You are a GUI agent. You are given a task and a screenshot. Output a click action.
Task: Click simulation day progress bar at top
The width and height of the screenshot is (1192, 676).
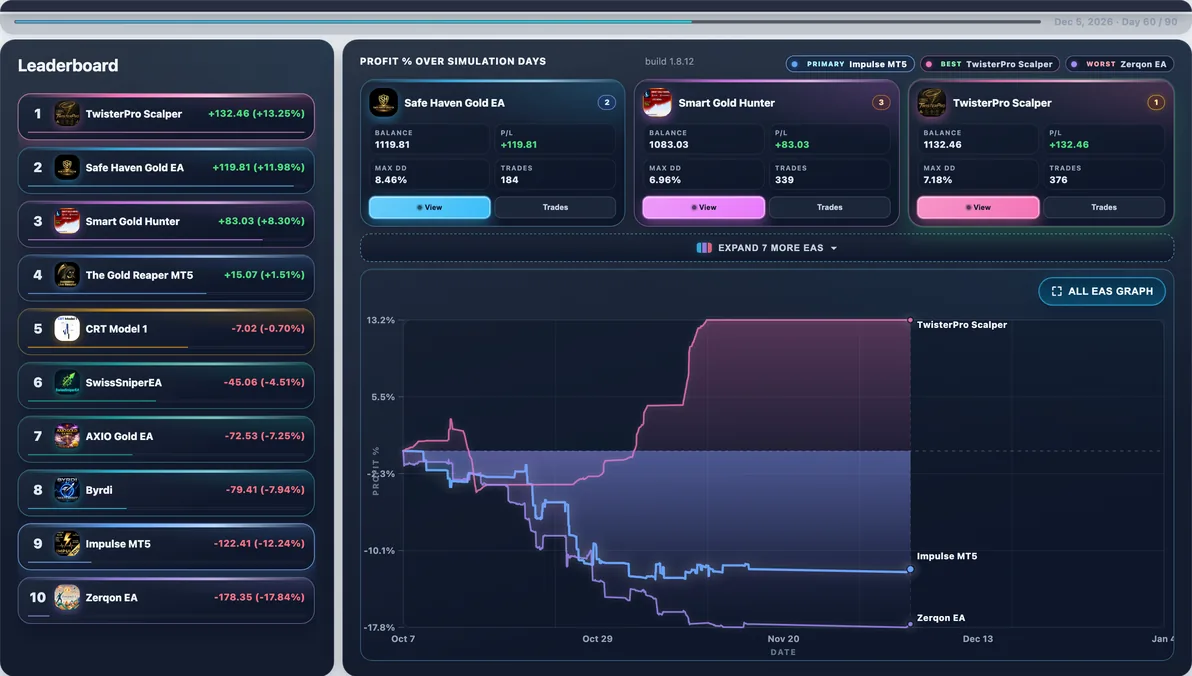[x=528, y=21]
